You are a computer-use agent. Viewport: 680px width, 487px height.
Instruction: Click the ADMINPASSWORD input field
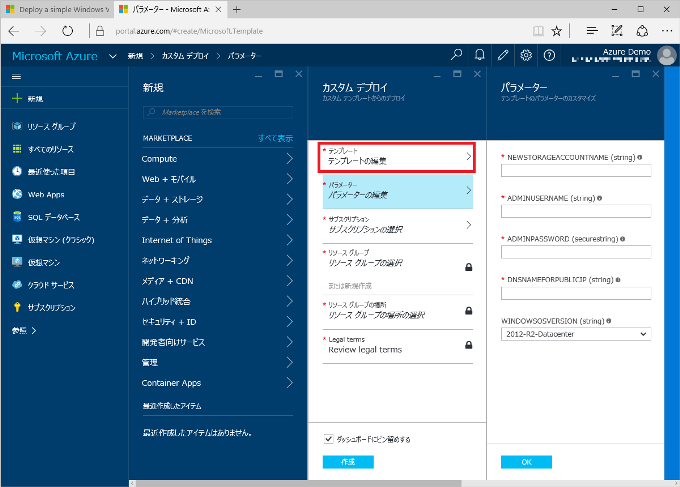coord(576,252)
